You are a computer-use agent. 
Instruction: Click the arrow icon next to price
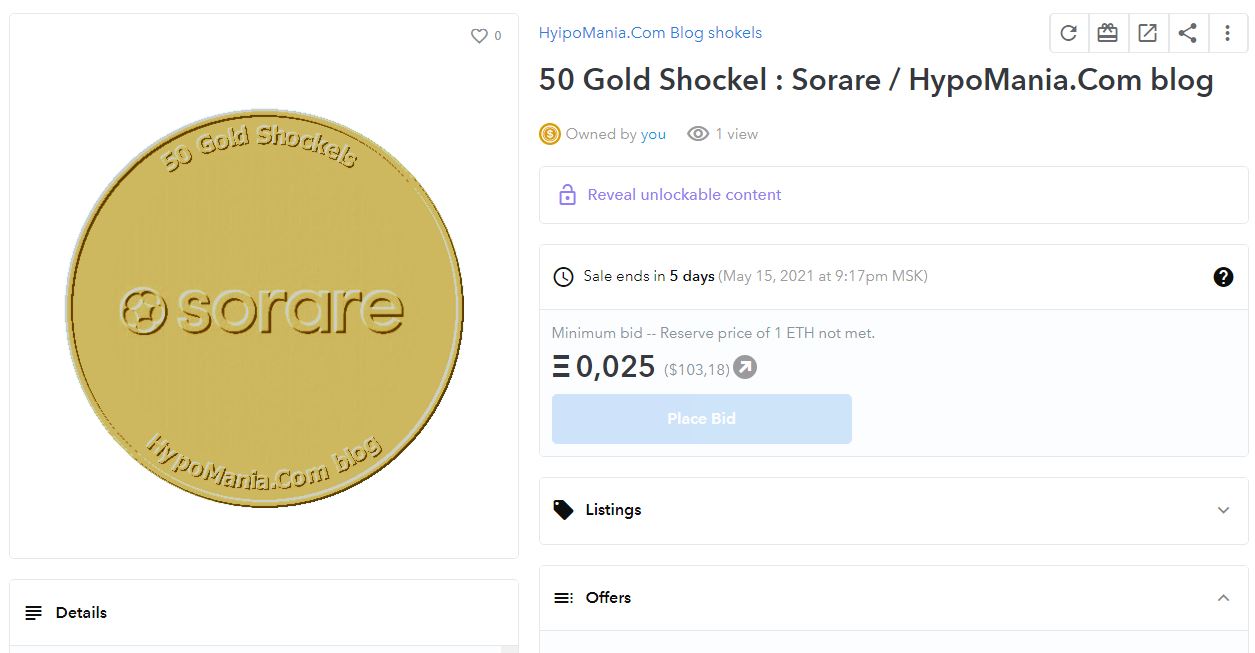click(745, 367)
